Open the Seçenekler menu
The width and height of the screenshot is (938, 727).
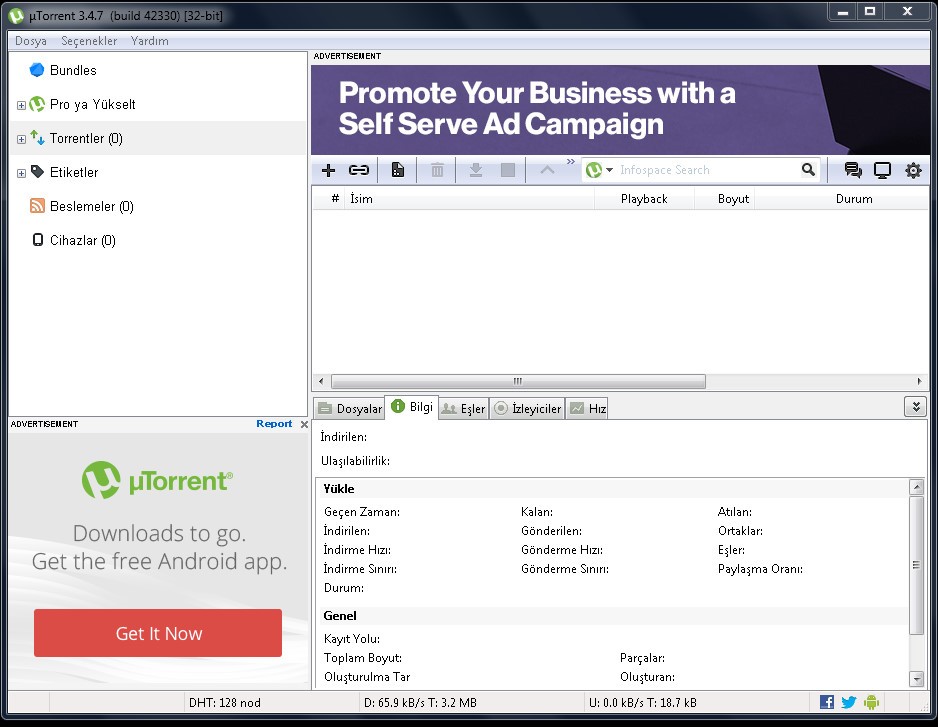89,41
